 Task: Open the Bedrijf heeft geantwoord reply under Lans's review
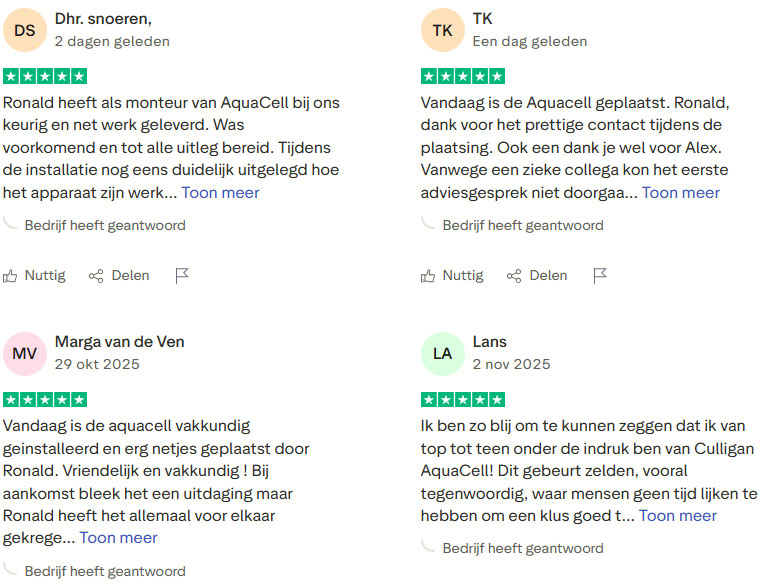pos(522,548)
